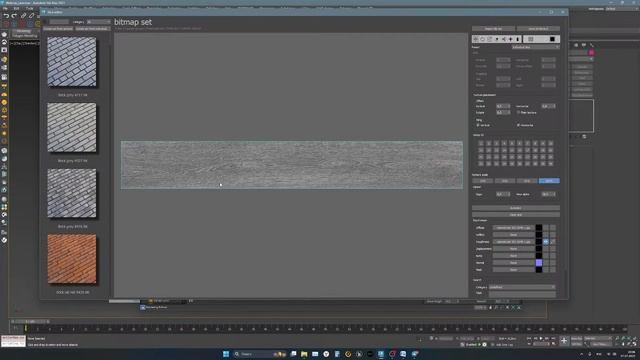The image size is (640, 360).
Task: Click the black swatch in bitmap set toolbar
Action: (x=552, y=39)
